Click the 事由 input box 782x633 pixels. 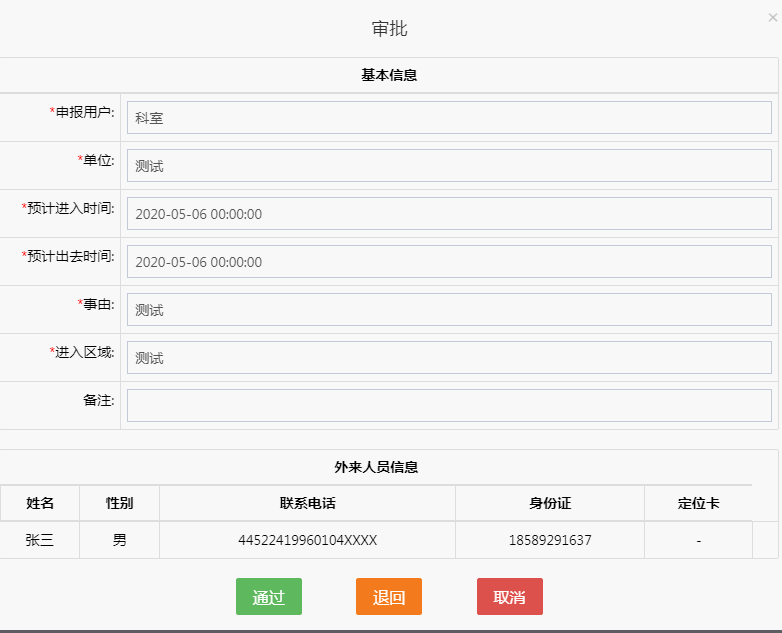click(448, 310)
